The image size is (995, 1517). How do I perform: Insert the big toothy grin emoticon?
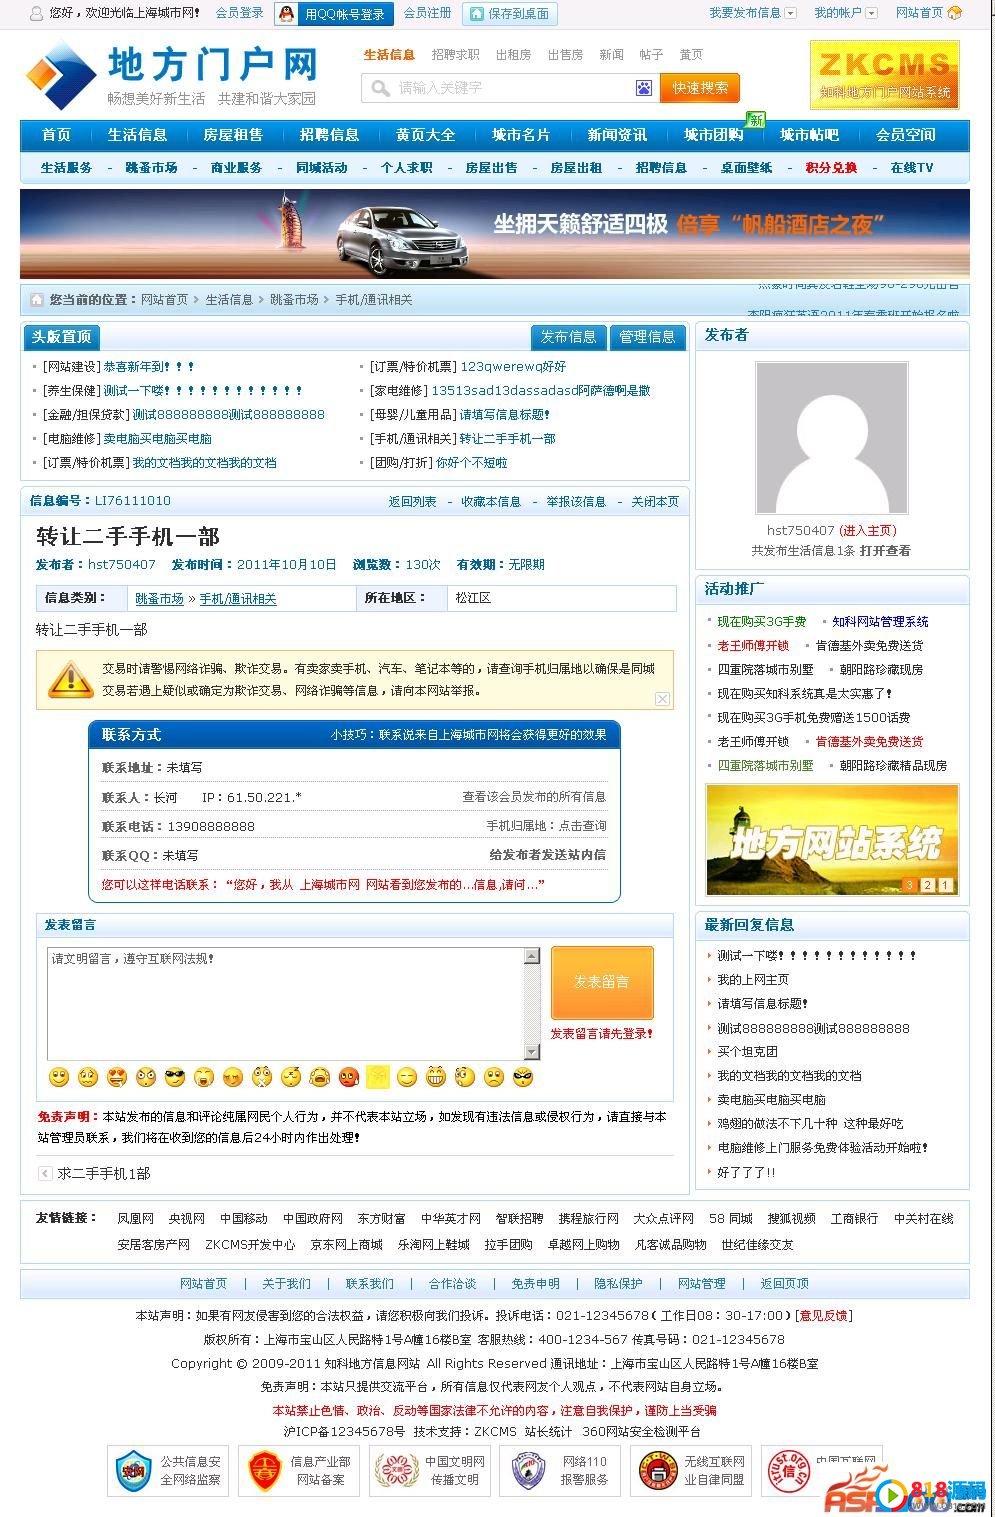(435, 1077)
